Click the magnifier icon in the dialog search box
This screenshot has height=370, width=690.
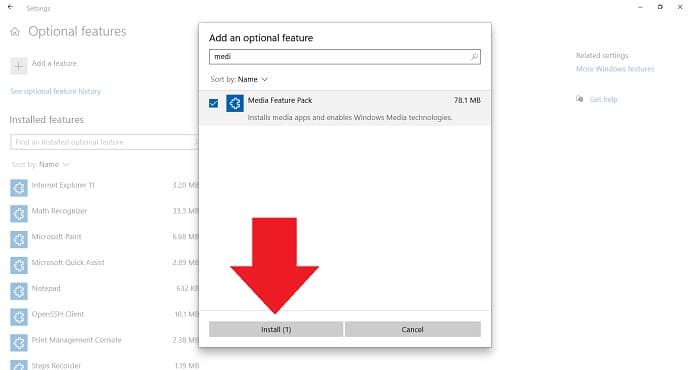pyautogui.click(x=474, y=57)
